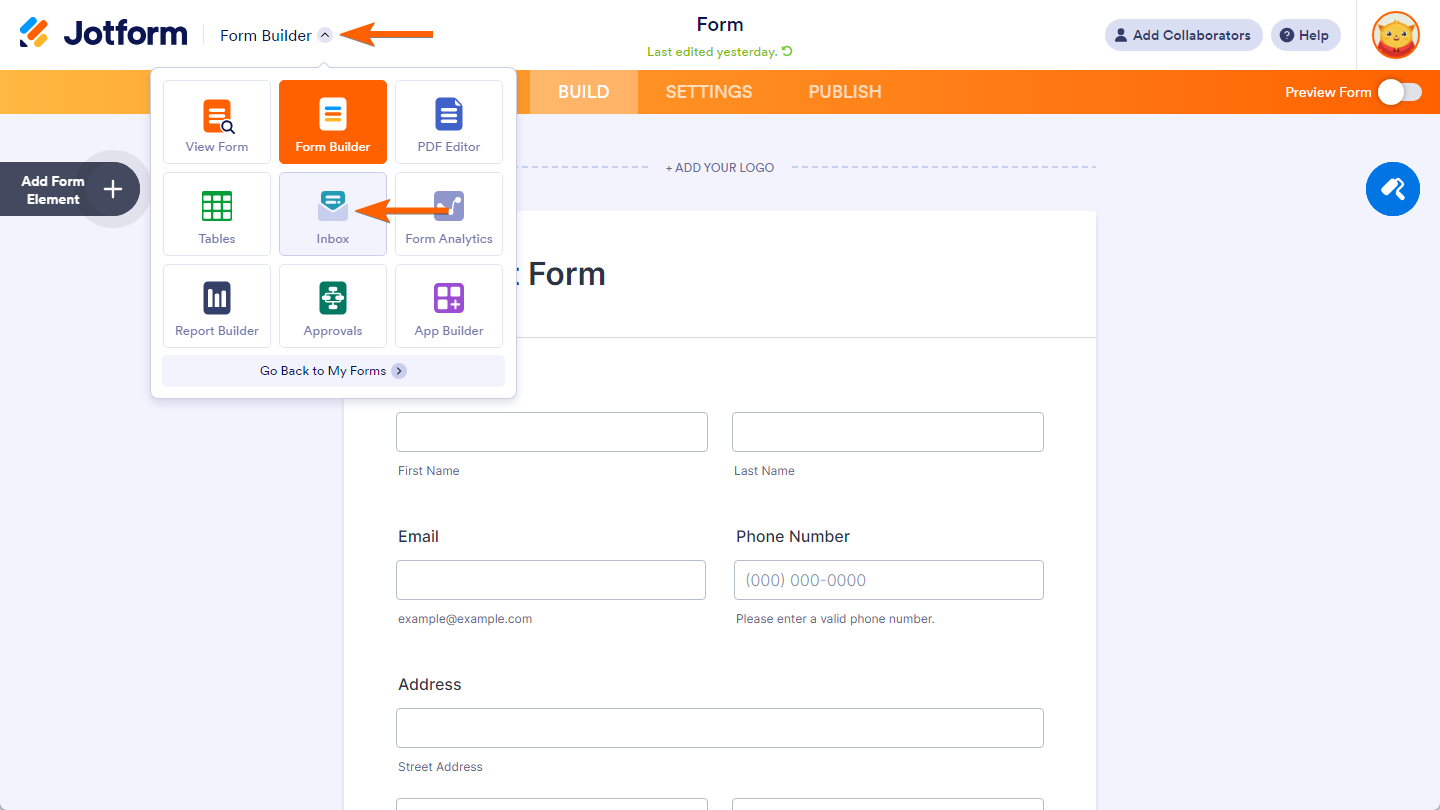Switch to the PUBLISH tab

pos(844,91)
